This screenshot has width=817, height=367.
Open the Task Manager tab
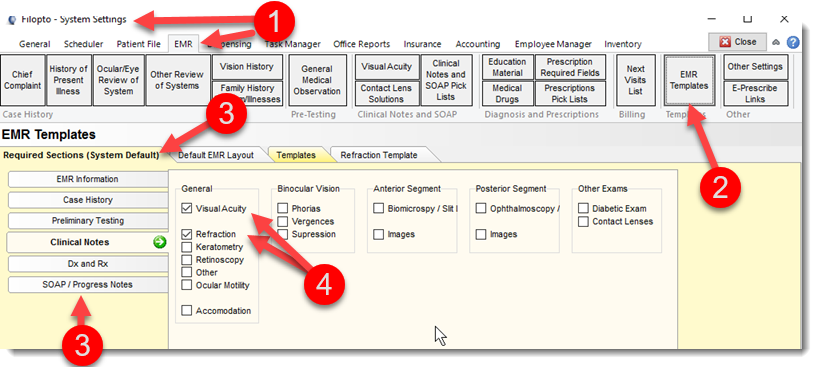(292, 44)
